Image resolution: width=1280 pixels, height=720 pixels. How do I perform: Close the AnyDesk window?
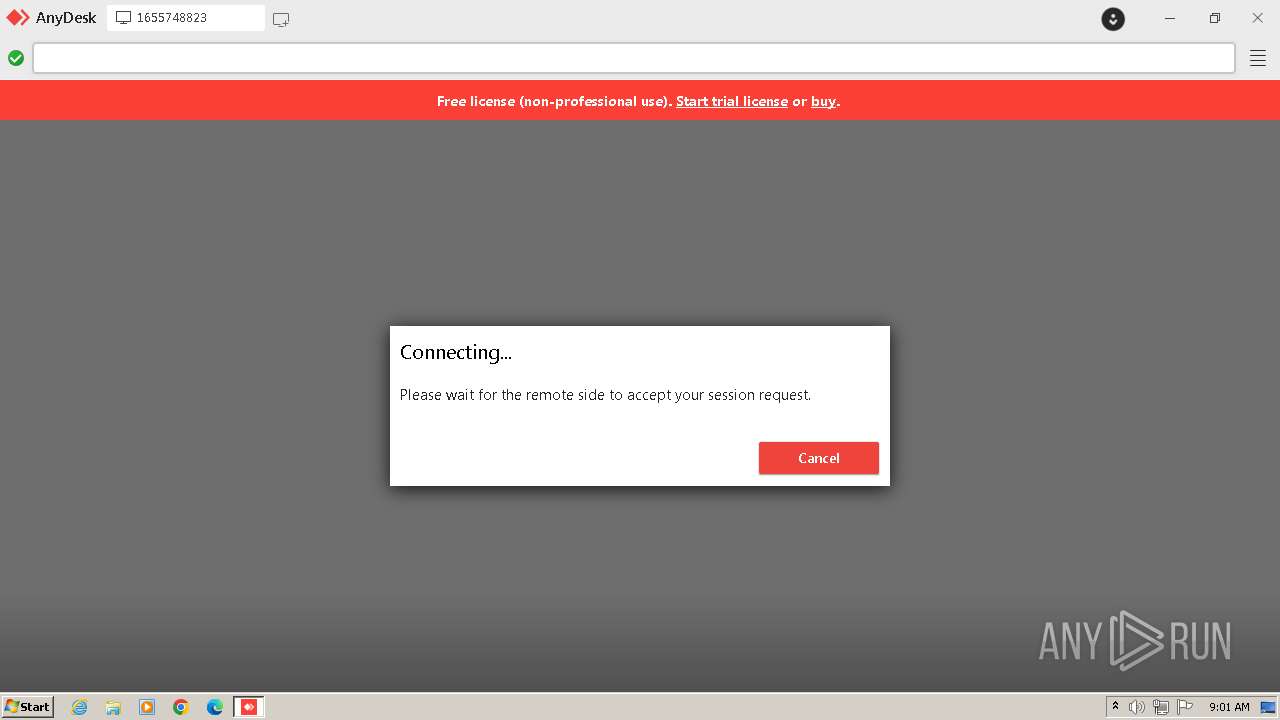coord(1258,18)
